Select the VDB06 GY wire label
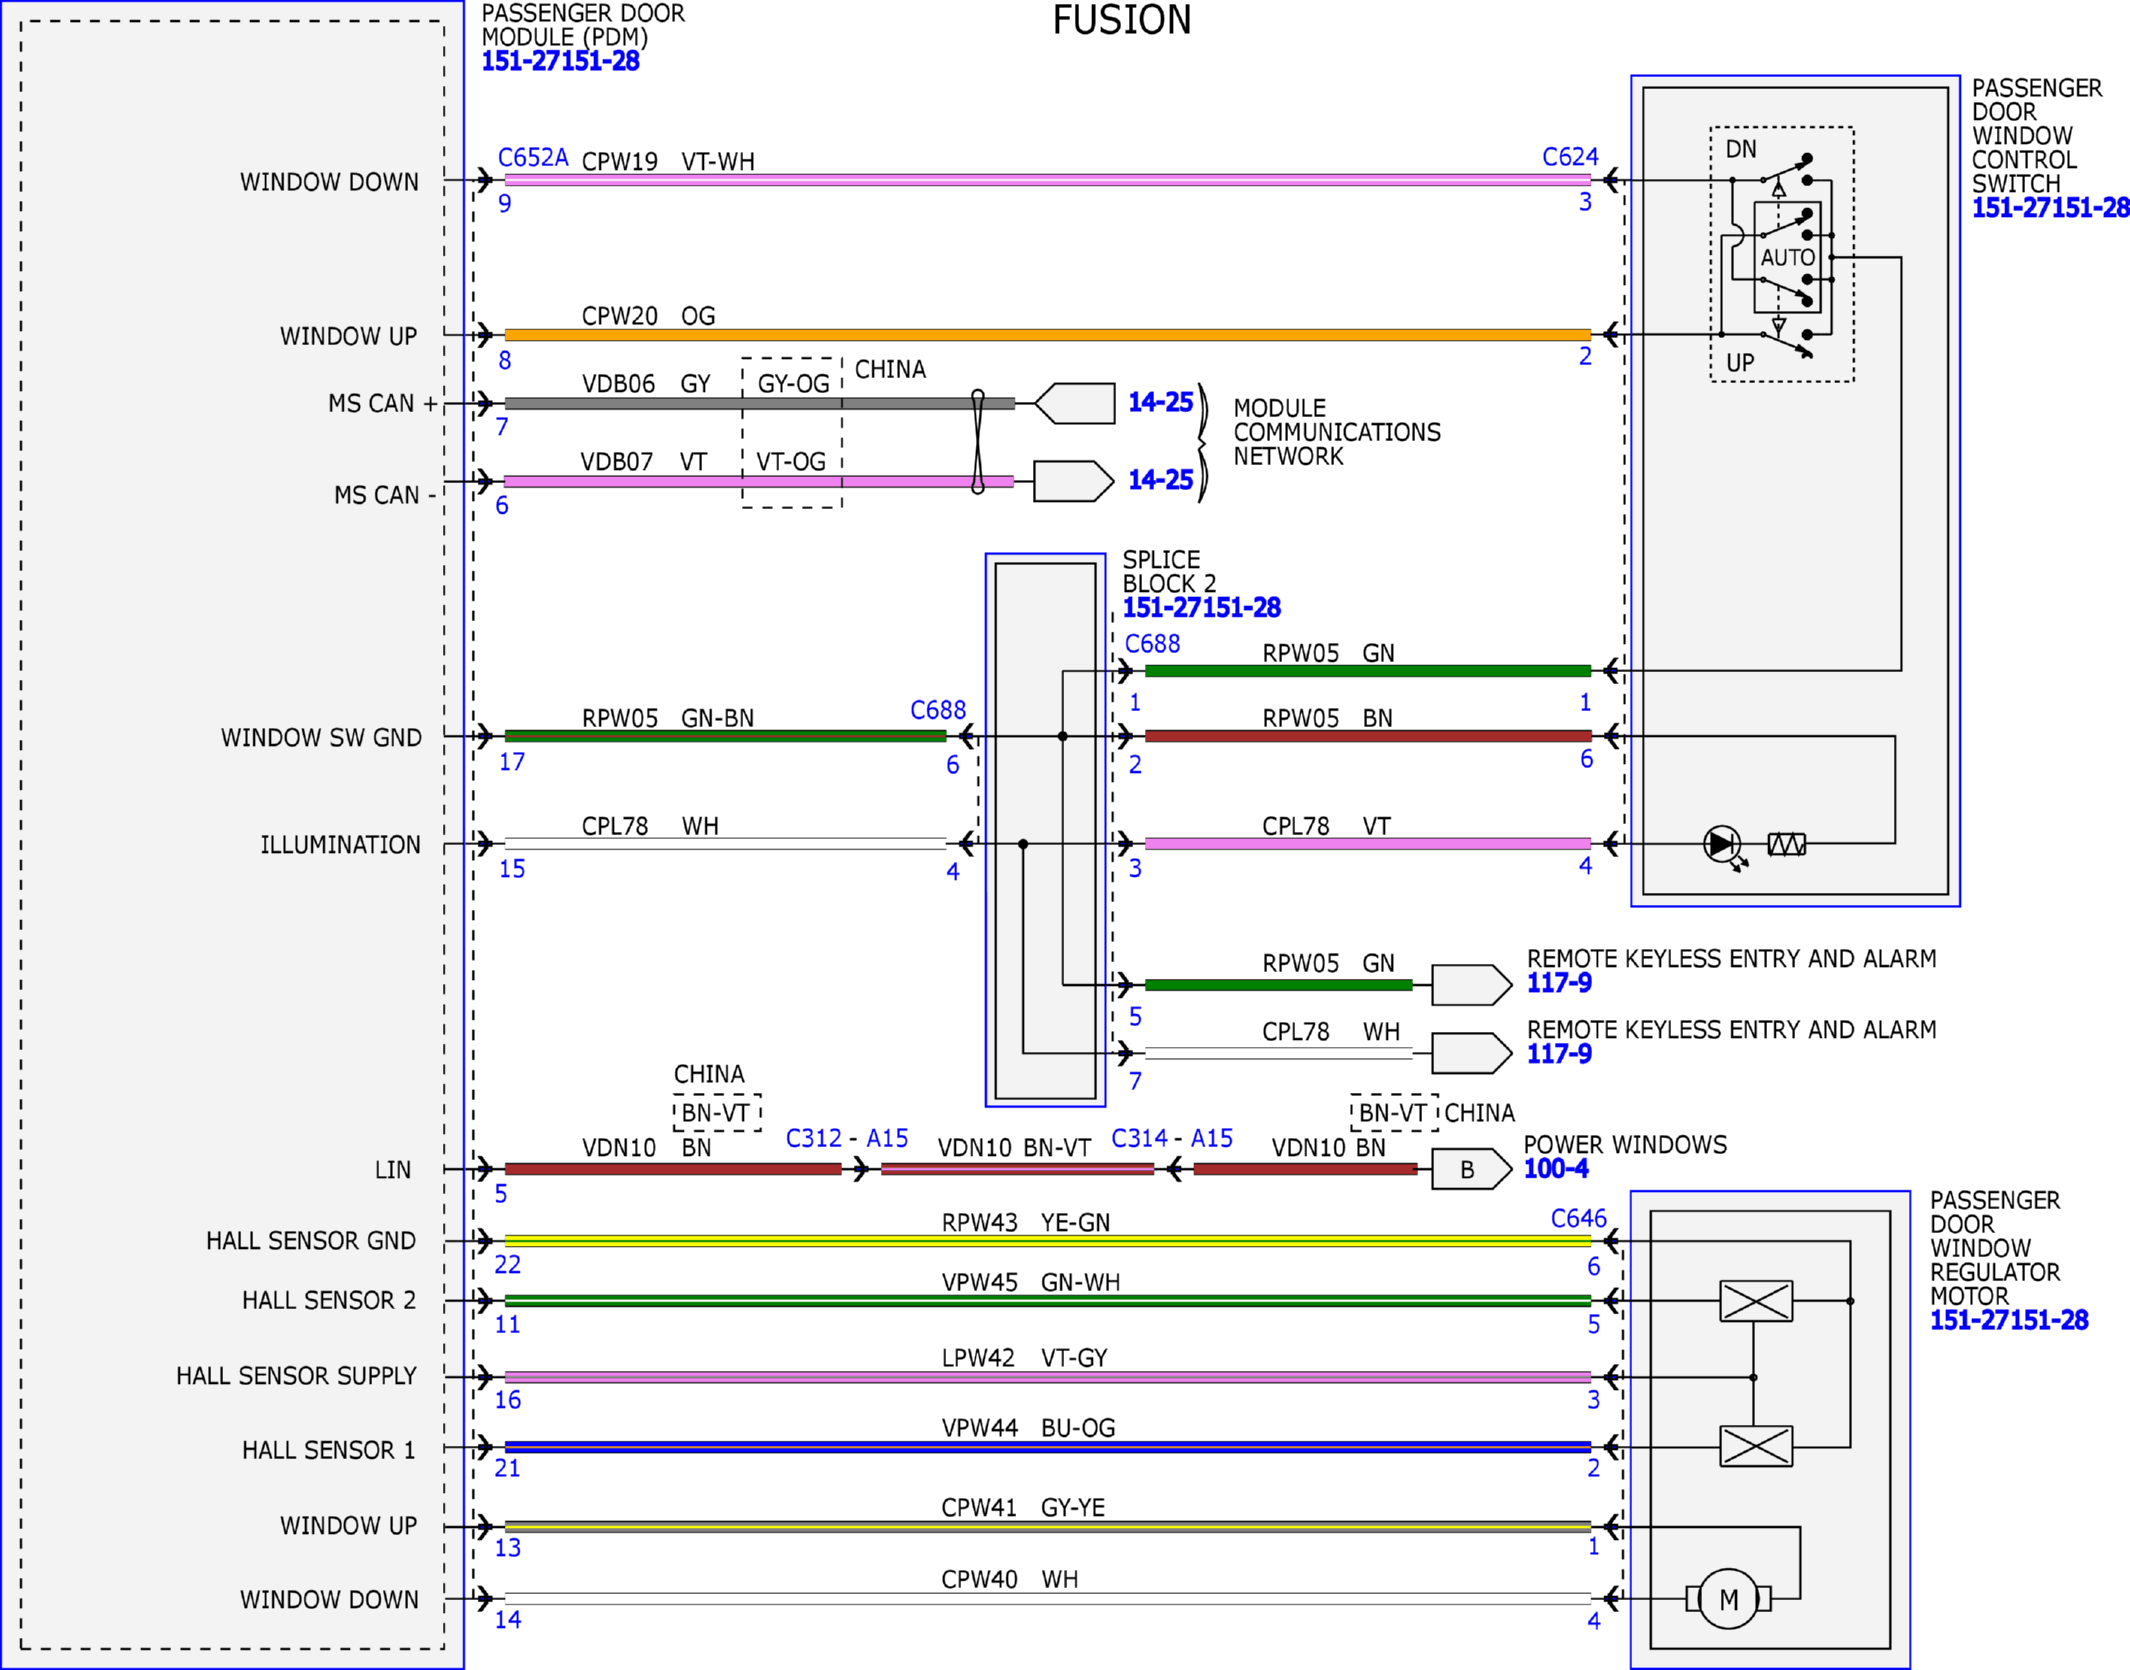2130x1670 pixels. pyautogui.click(x=646, y=384)
